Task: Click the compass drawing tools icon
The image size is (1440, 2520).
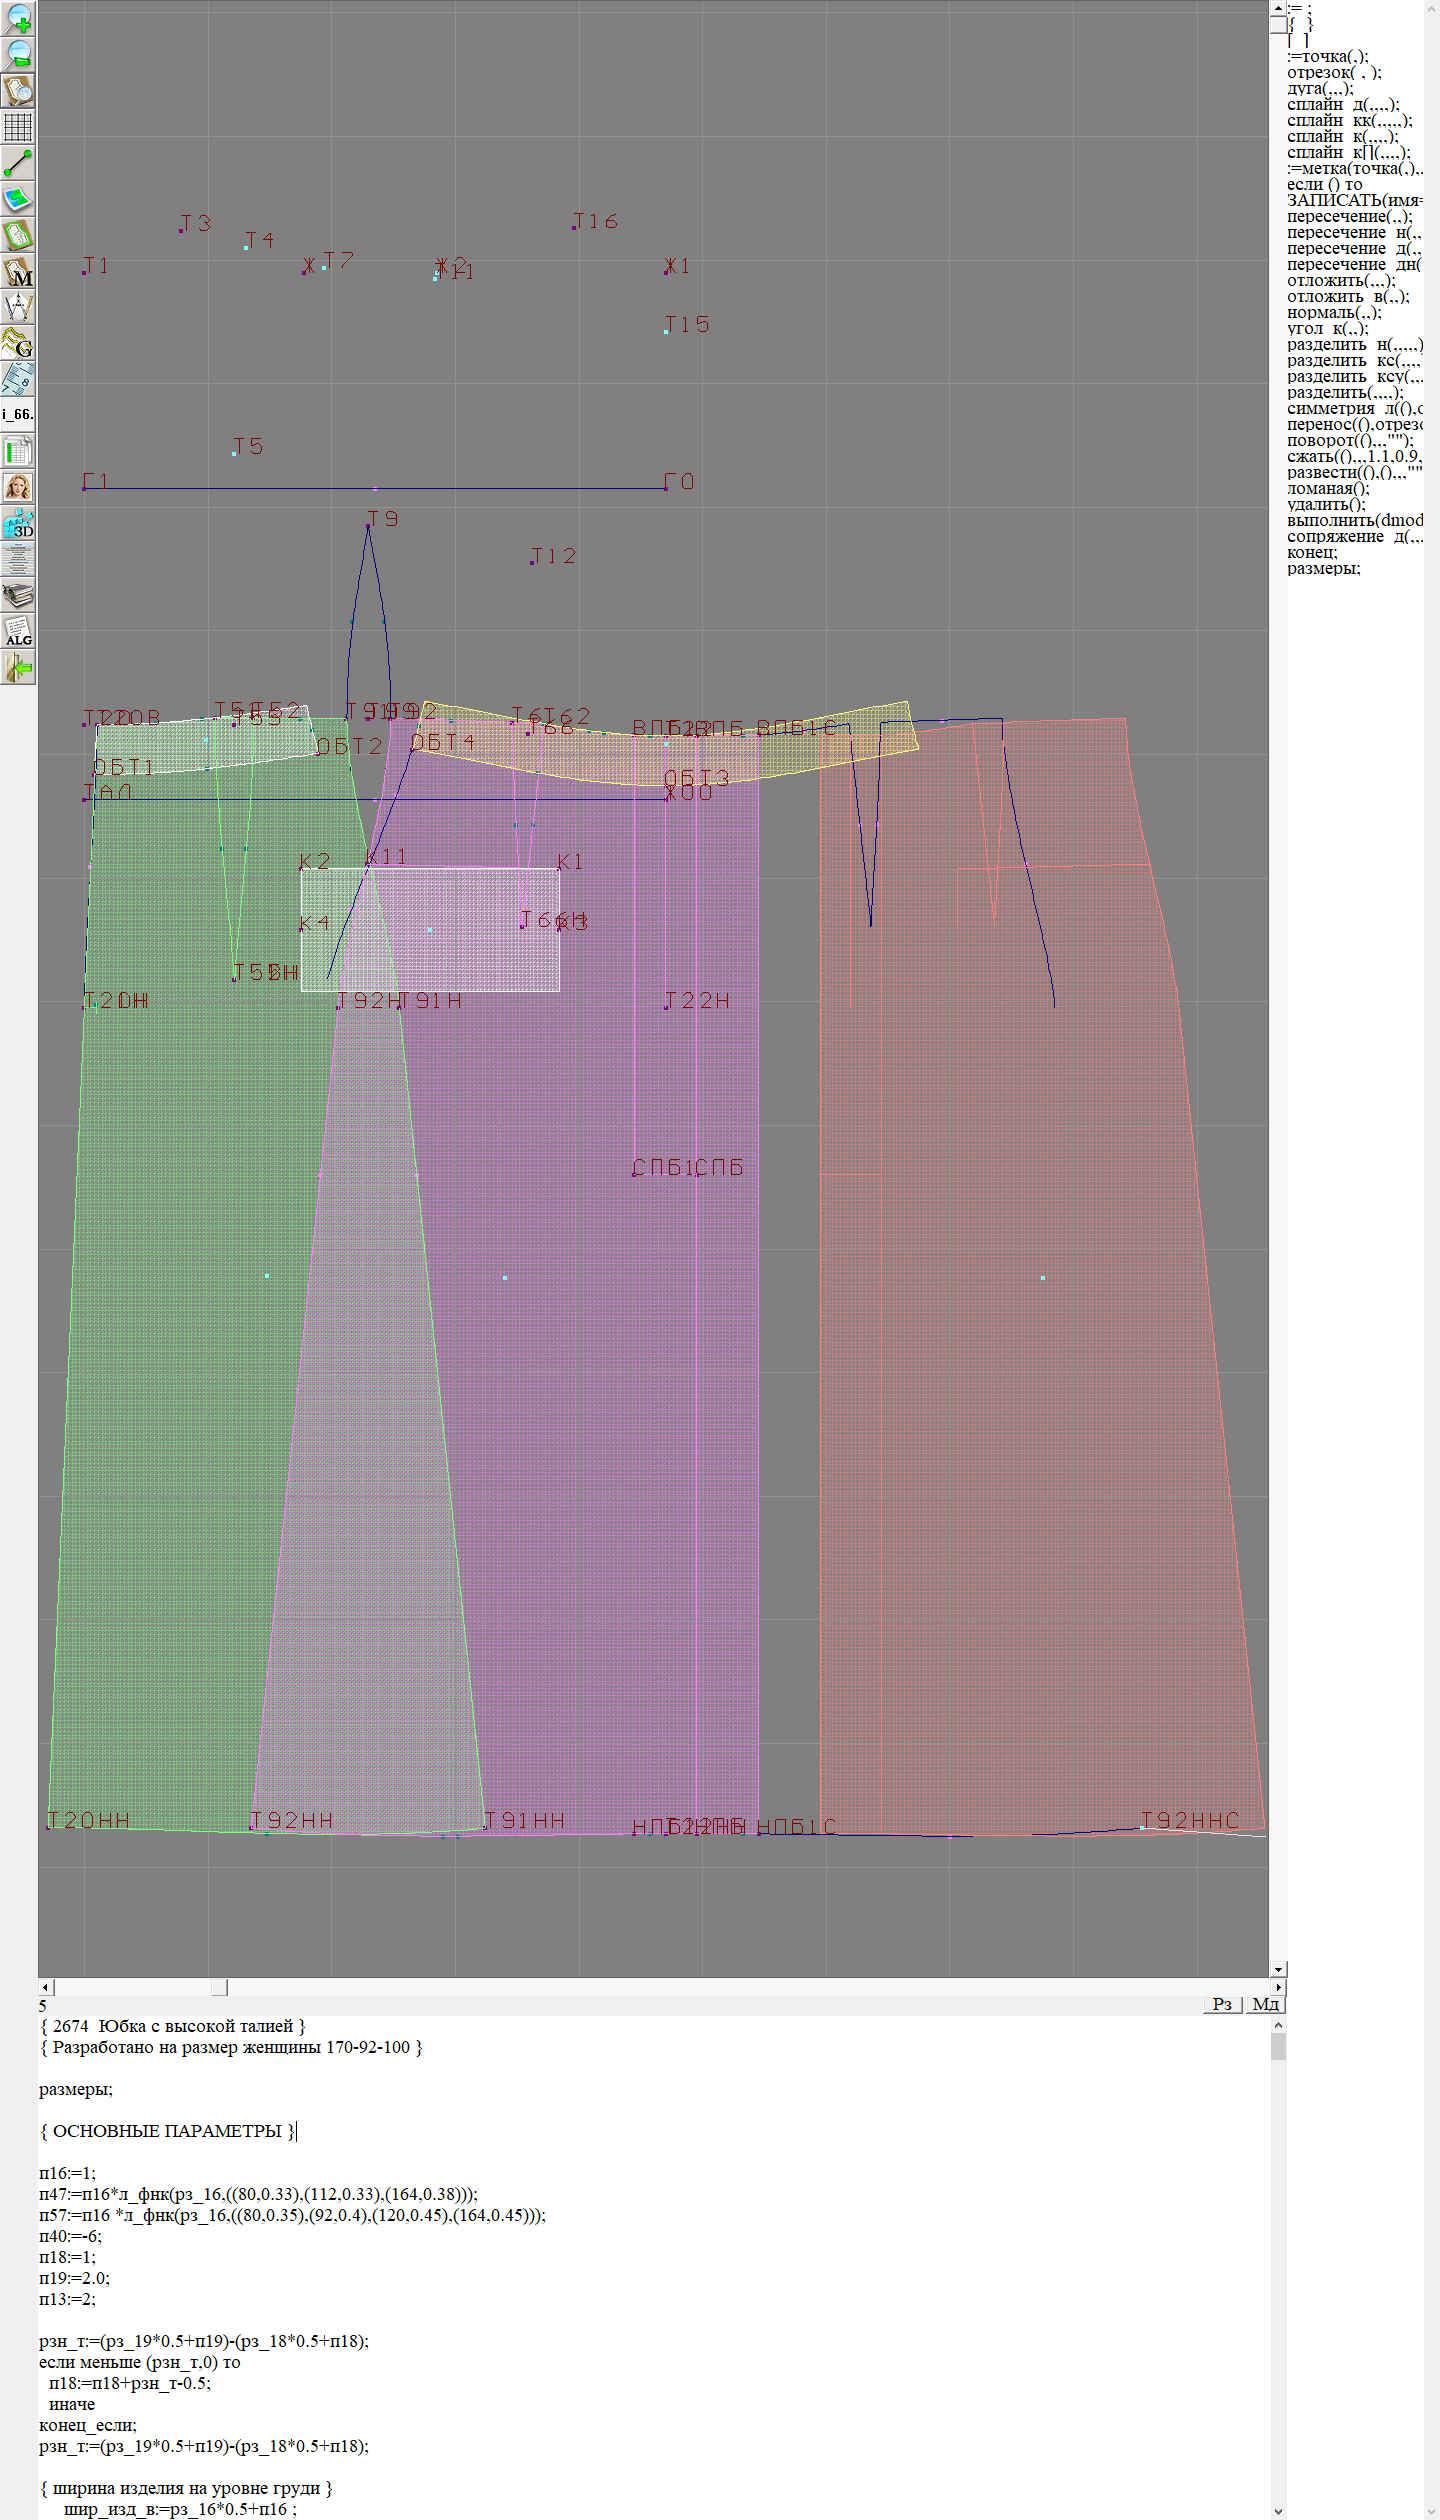Action: [18, 307]
